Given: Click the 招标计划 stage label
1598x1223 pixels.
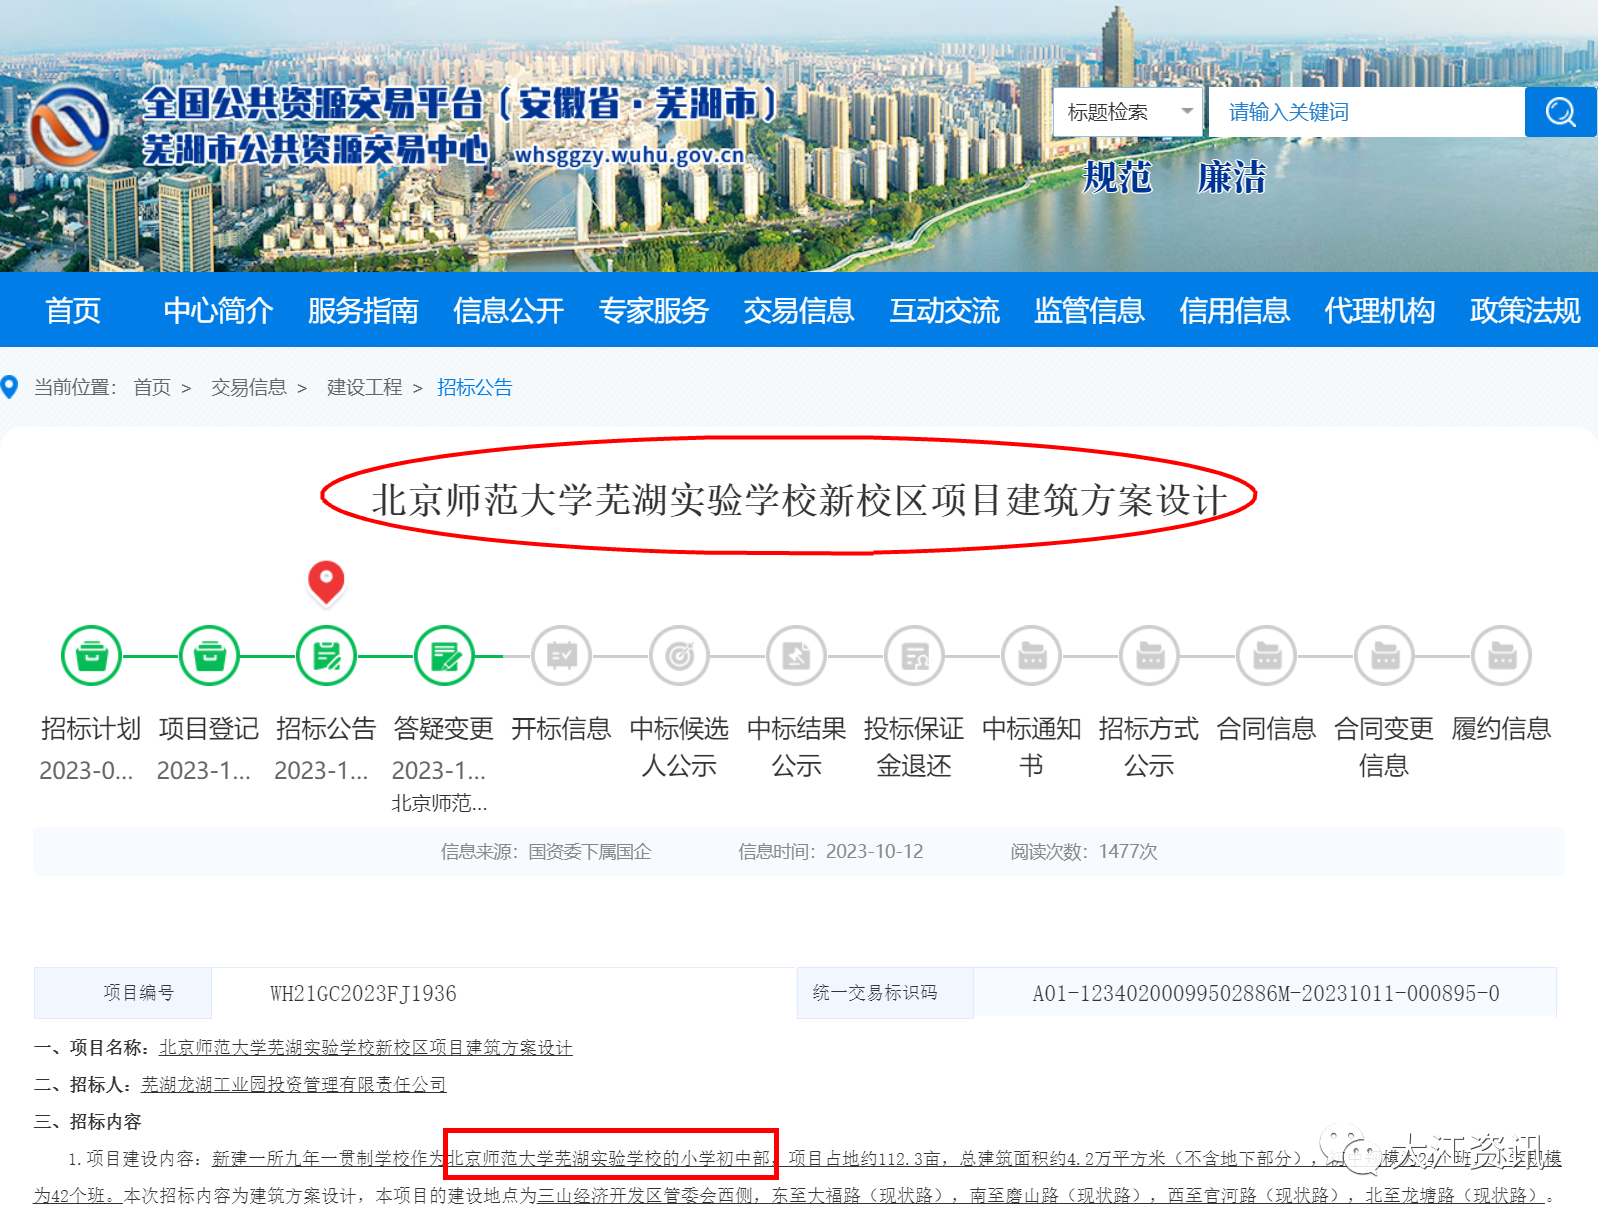Looking at the screenshot, I should pyautogui.click(x=91, y=729).
